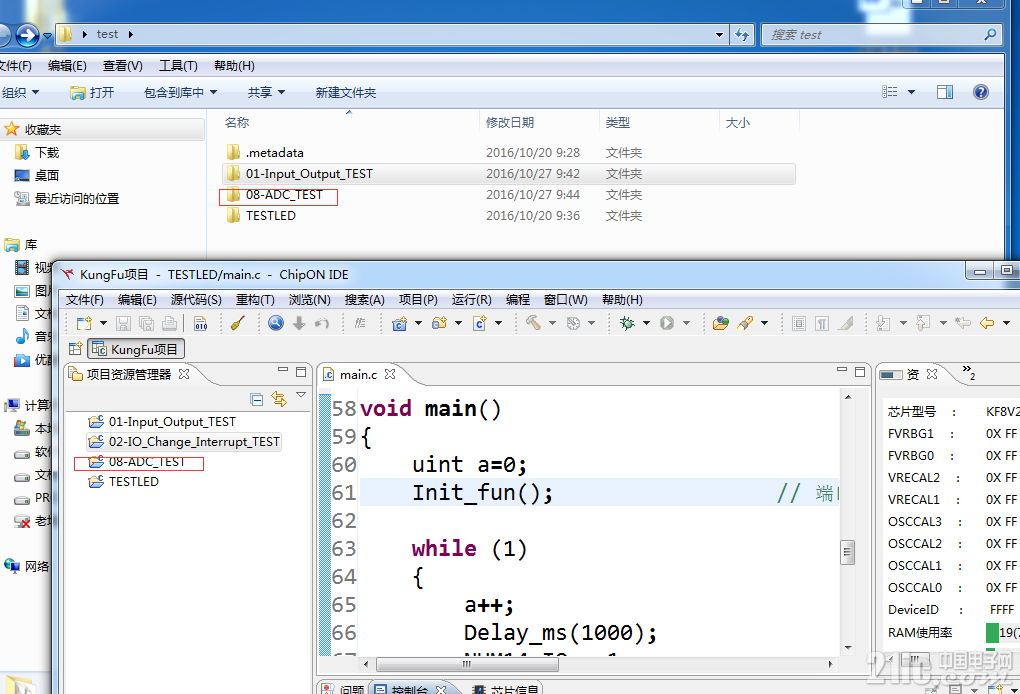The width and height of the screenshot is (1020, 694).
Task: Select the TESTLED project in ChipON tree
Action: 124,481
